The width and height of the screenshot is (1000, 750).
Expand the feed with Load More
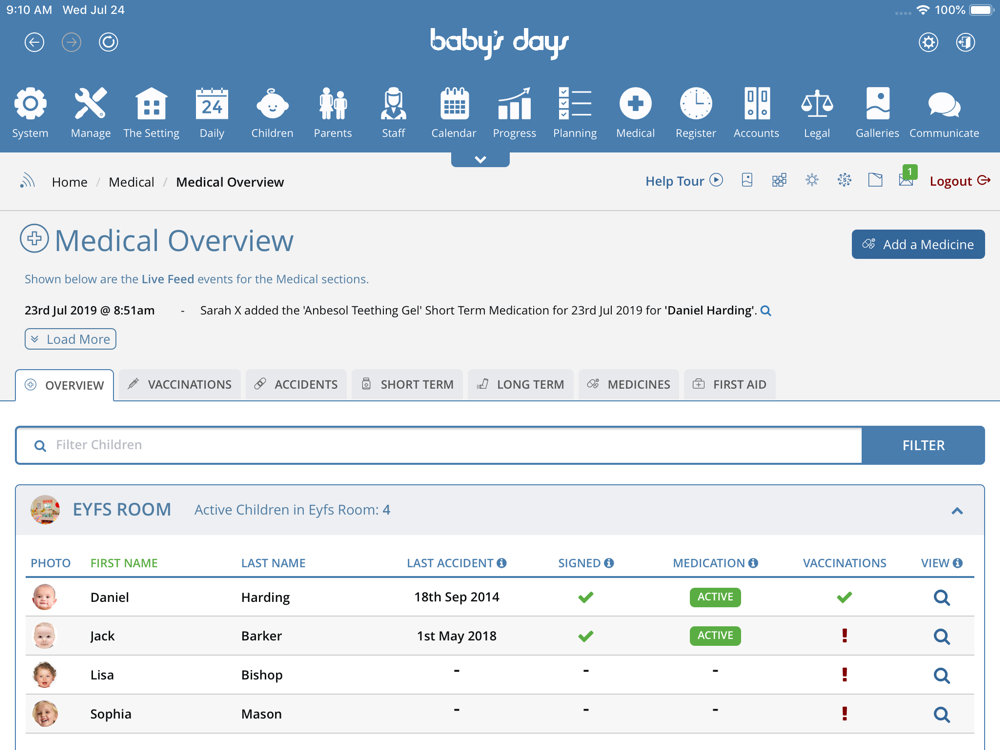point(71,339)
